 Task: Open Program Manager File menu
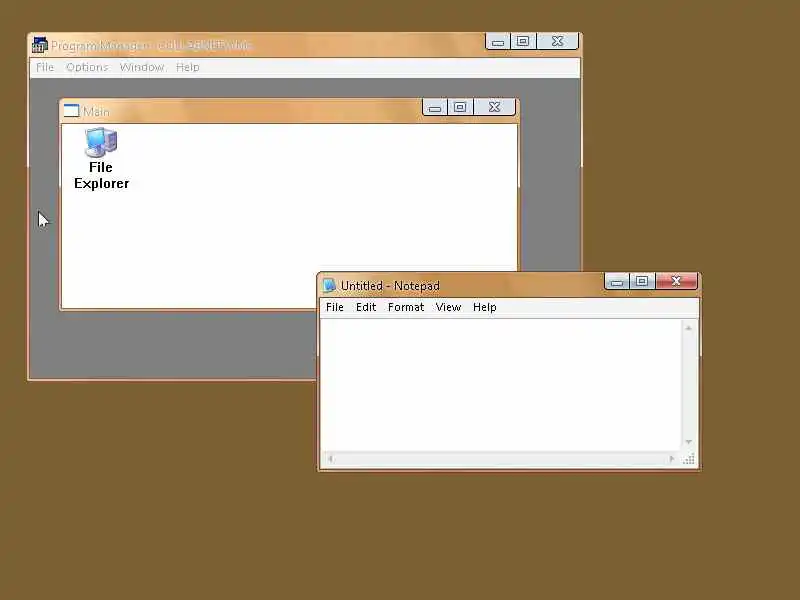click(45, 67)
